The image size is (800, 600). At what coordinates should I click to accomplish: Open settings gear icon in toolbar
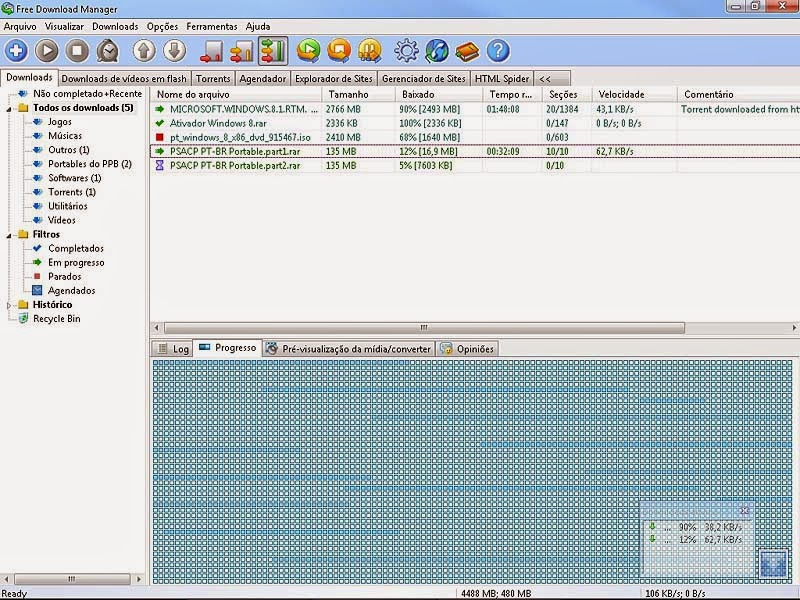click(x=406, y=51)
